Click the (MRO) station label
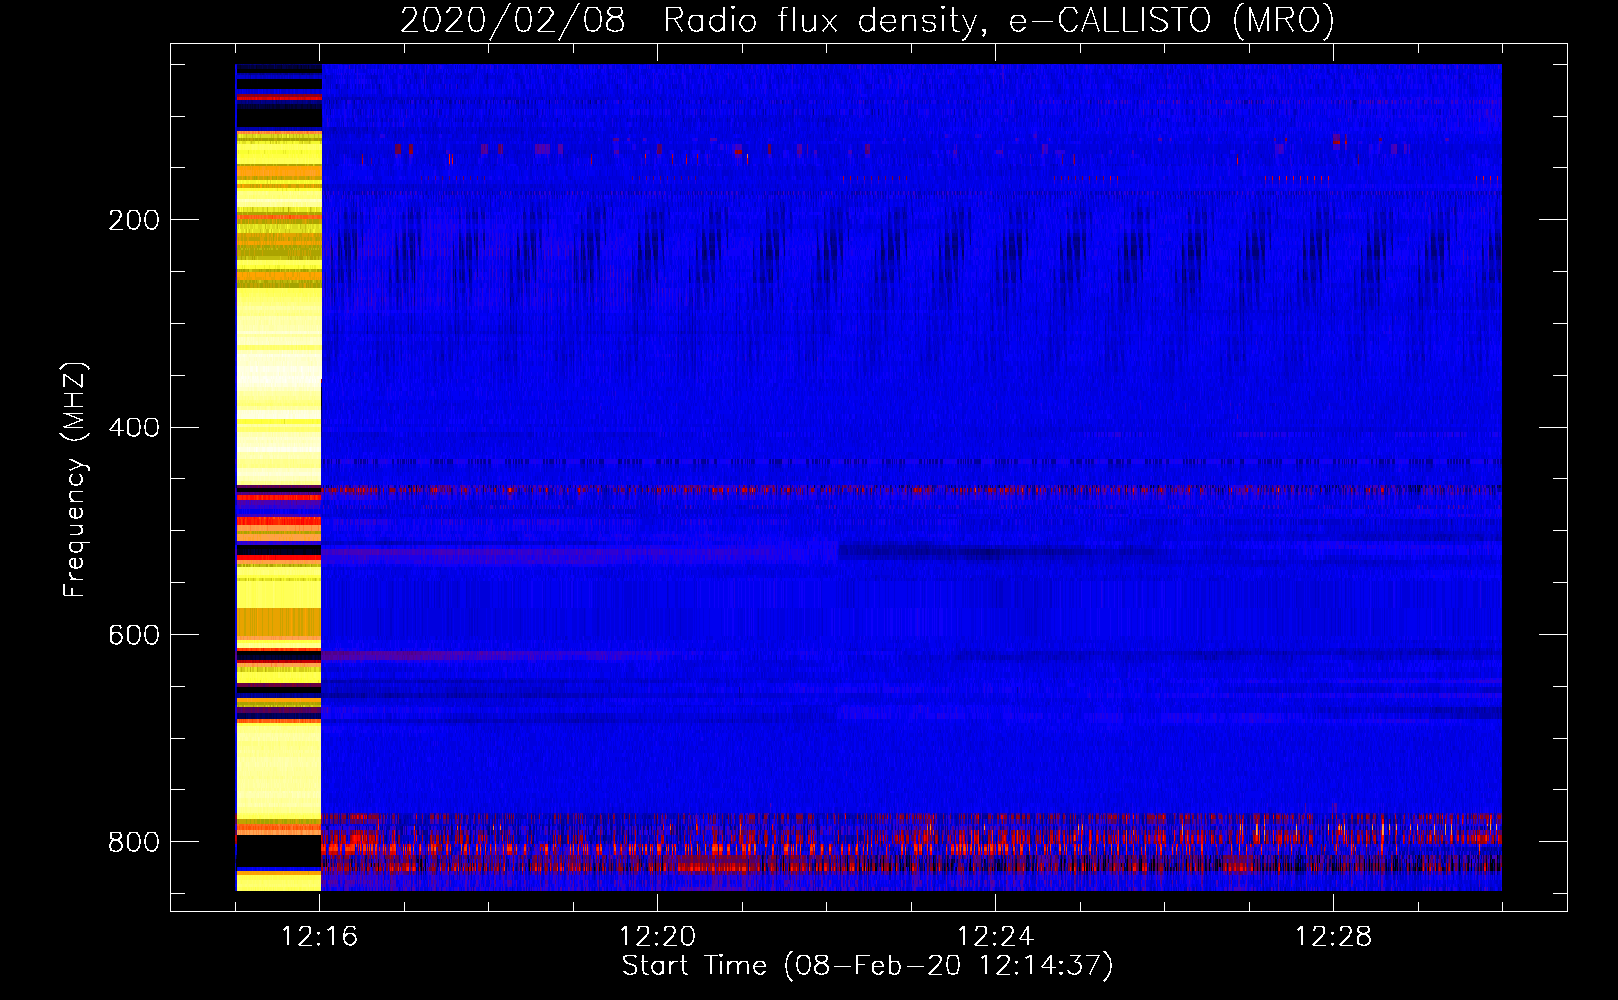 click(x=1283, y=20)
